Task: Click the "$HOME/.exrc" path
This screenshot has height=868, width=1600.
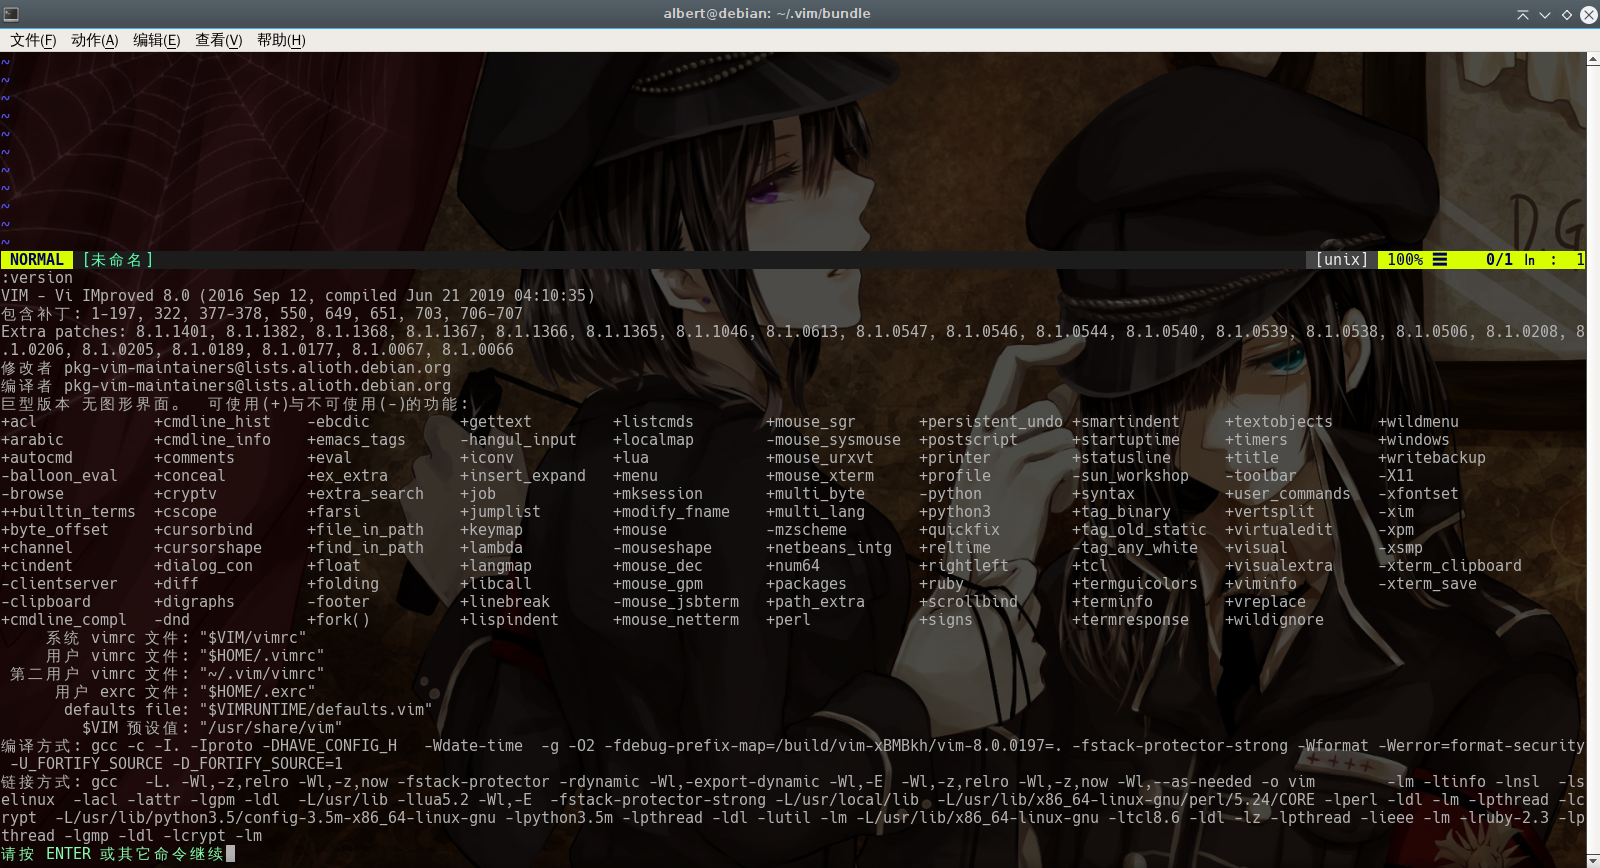Action: coord(258,692)
